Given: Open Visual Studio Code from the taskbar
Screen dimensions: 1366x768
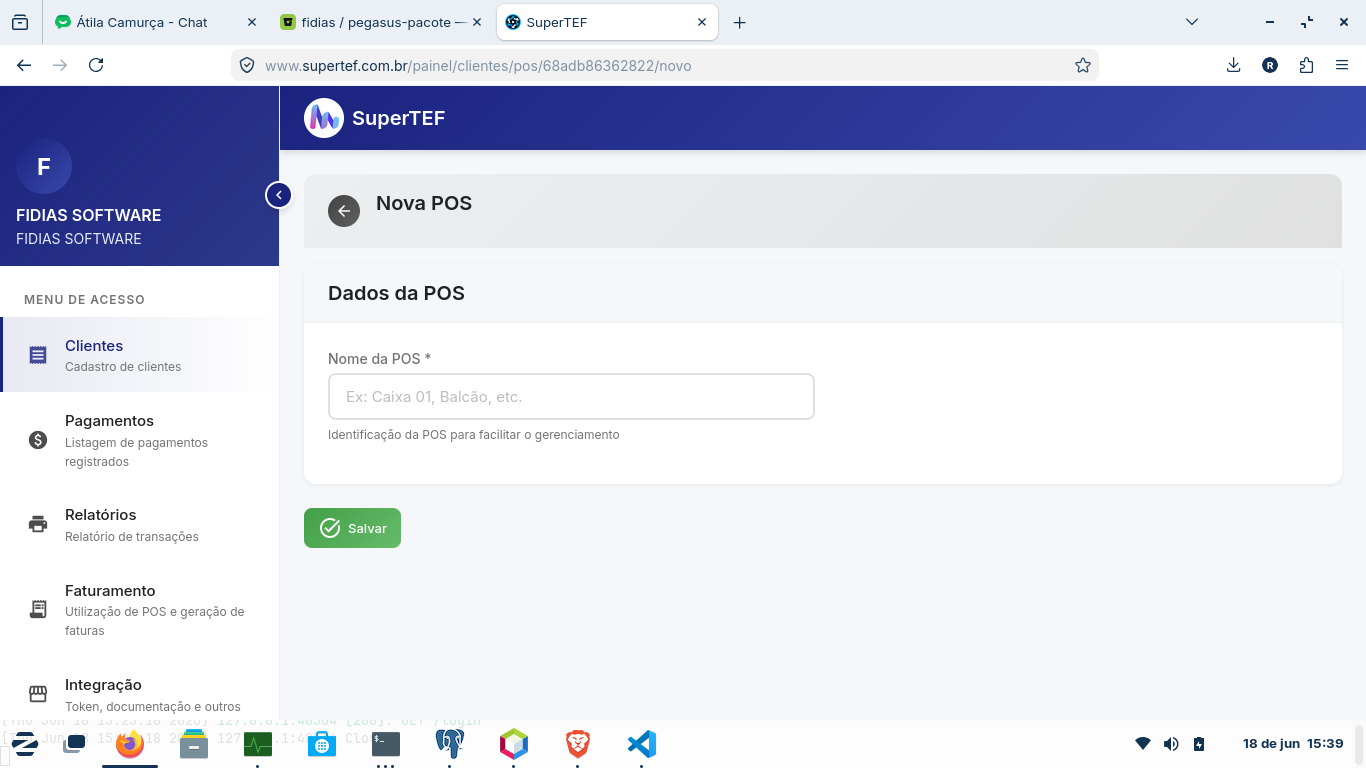Looking at the screenshot, I should 642,744.
